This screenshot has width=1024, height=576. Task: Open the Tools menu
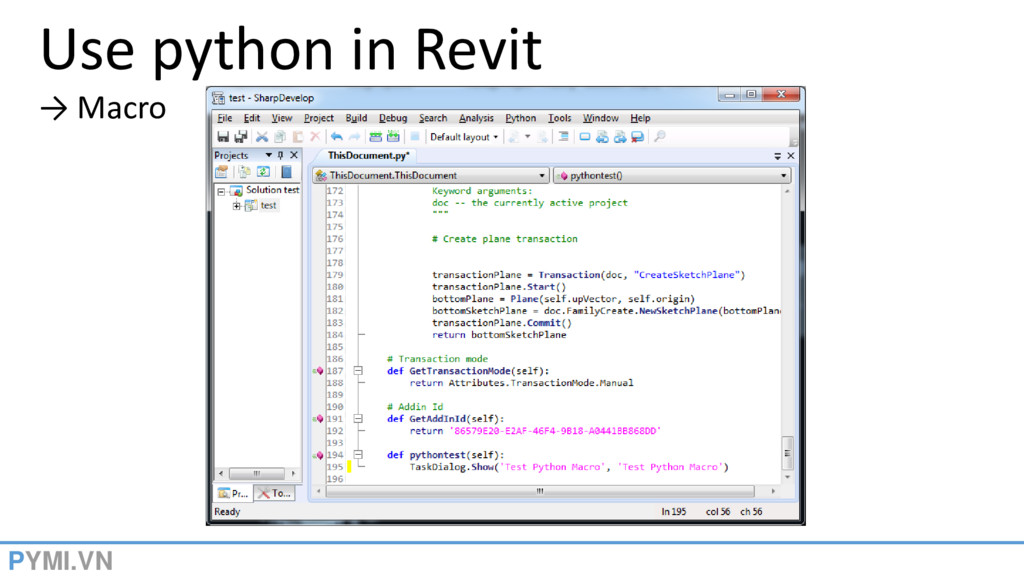(x=560, y=118)
